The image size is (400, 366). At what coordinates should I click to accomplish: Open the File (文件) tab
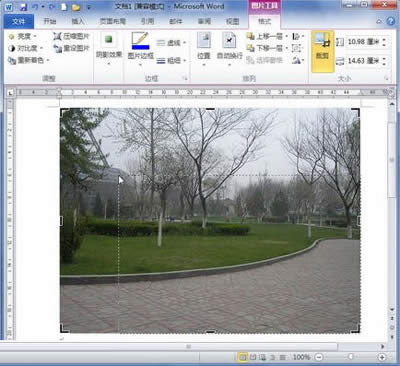click(19, 21)
